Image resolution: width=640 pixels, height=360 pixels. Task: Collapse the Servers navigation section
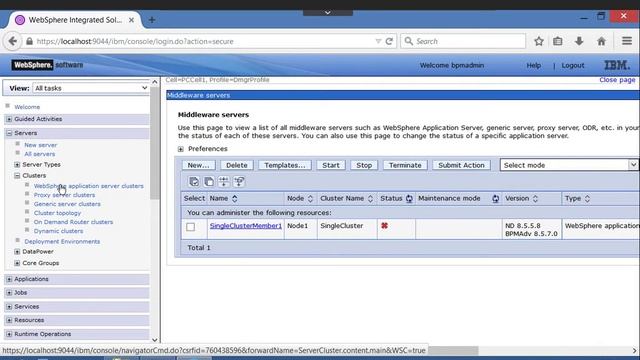pyautogui.click(x=9, y=133)
